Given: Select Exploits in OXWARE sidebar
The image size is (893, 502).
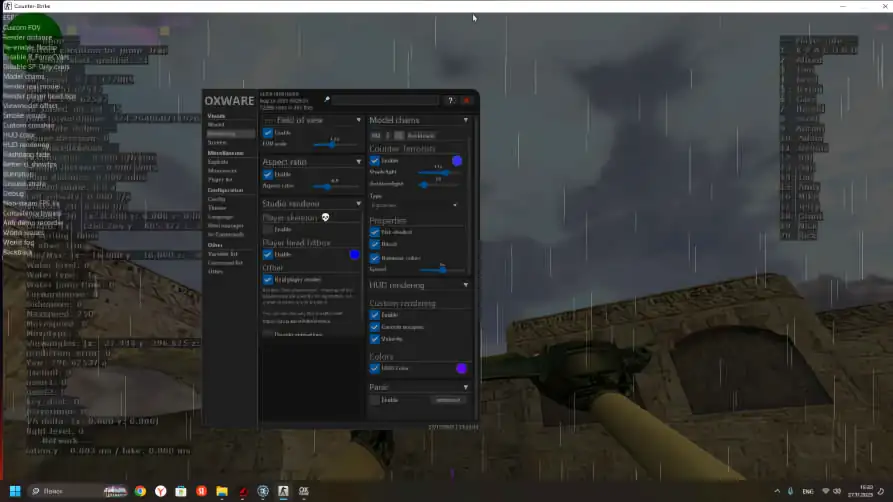Looking at the screenshot, I should click(218, 162).
